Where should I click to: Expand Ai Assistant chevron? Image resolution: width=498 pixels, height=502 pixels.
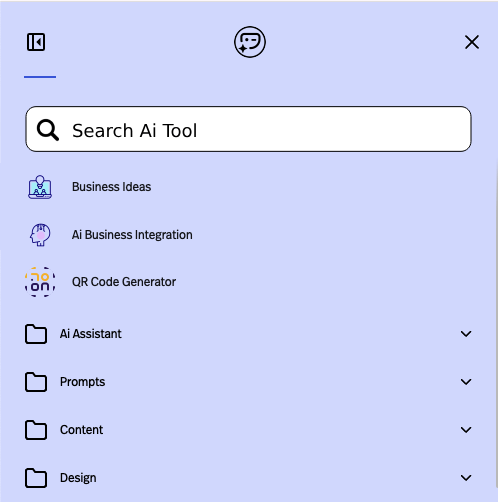pyautogui.click(x=466, y=334)
